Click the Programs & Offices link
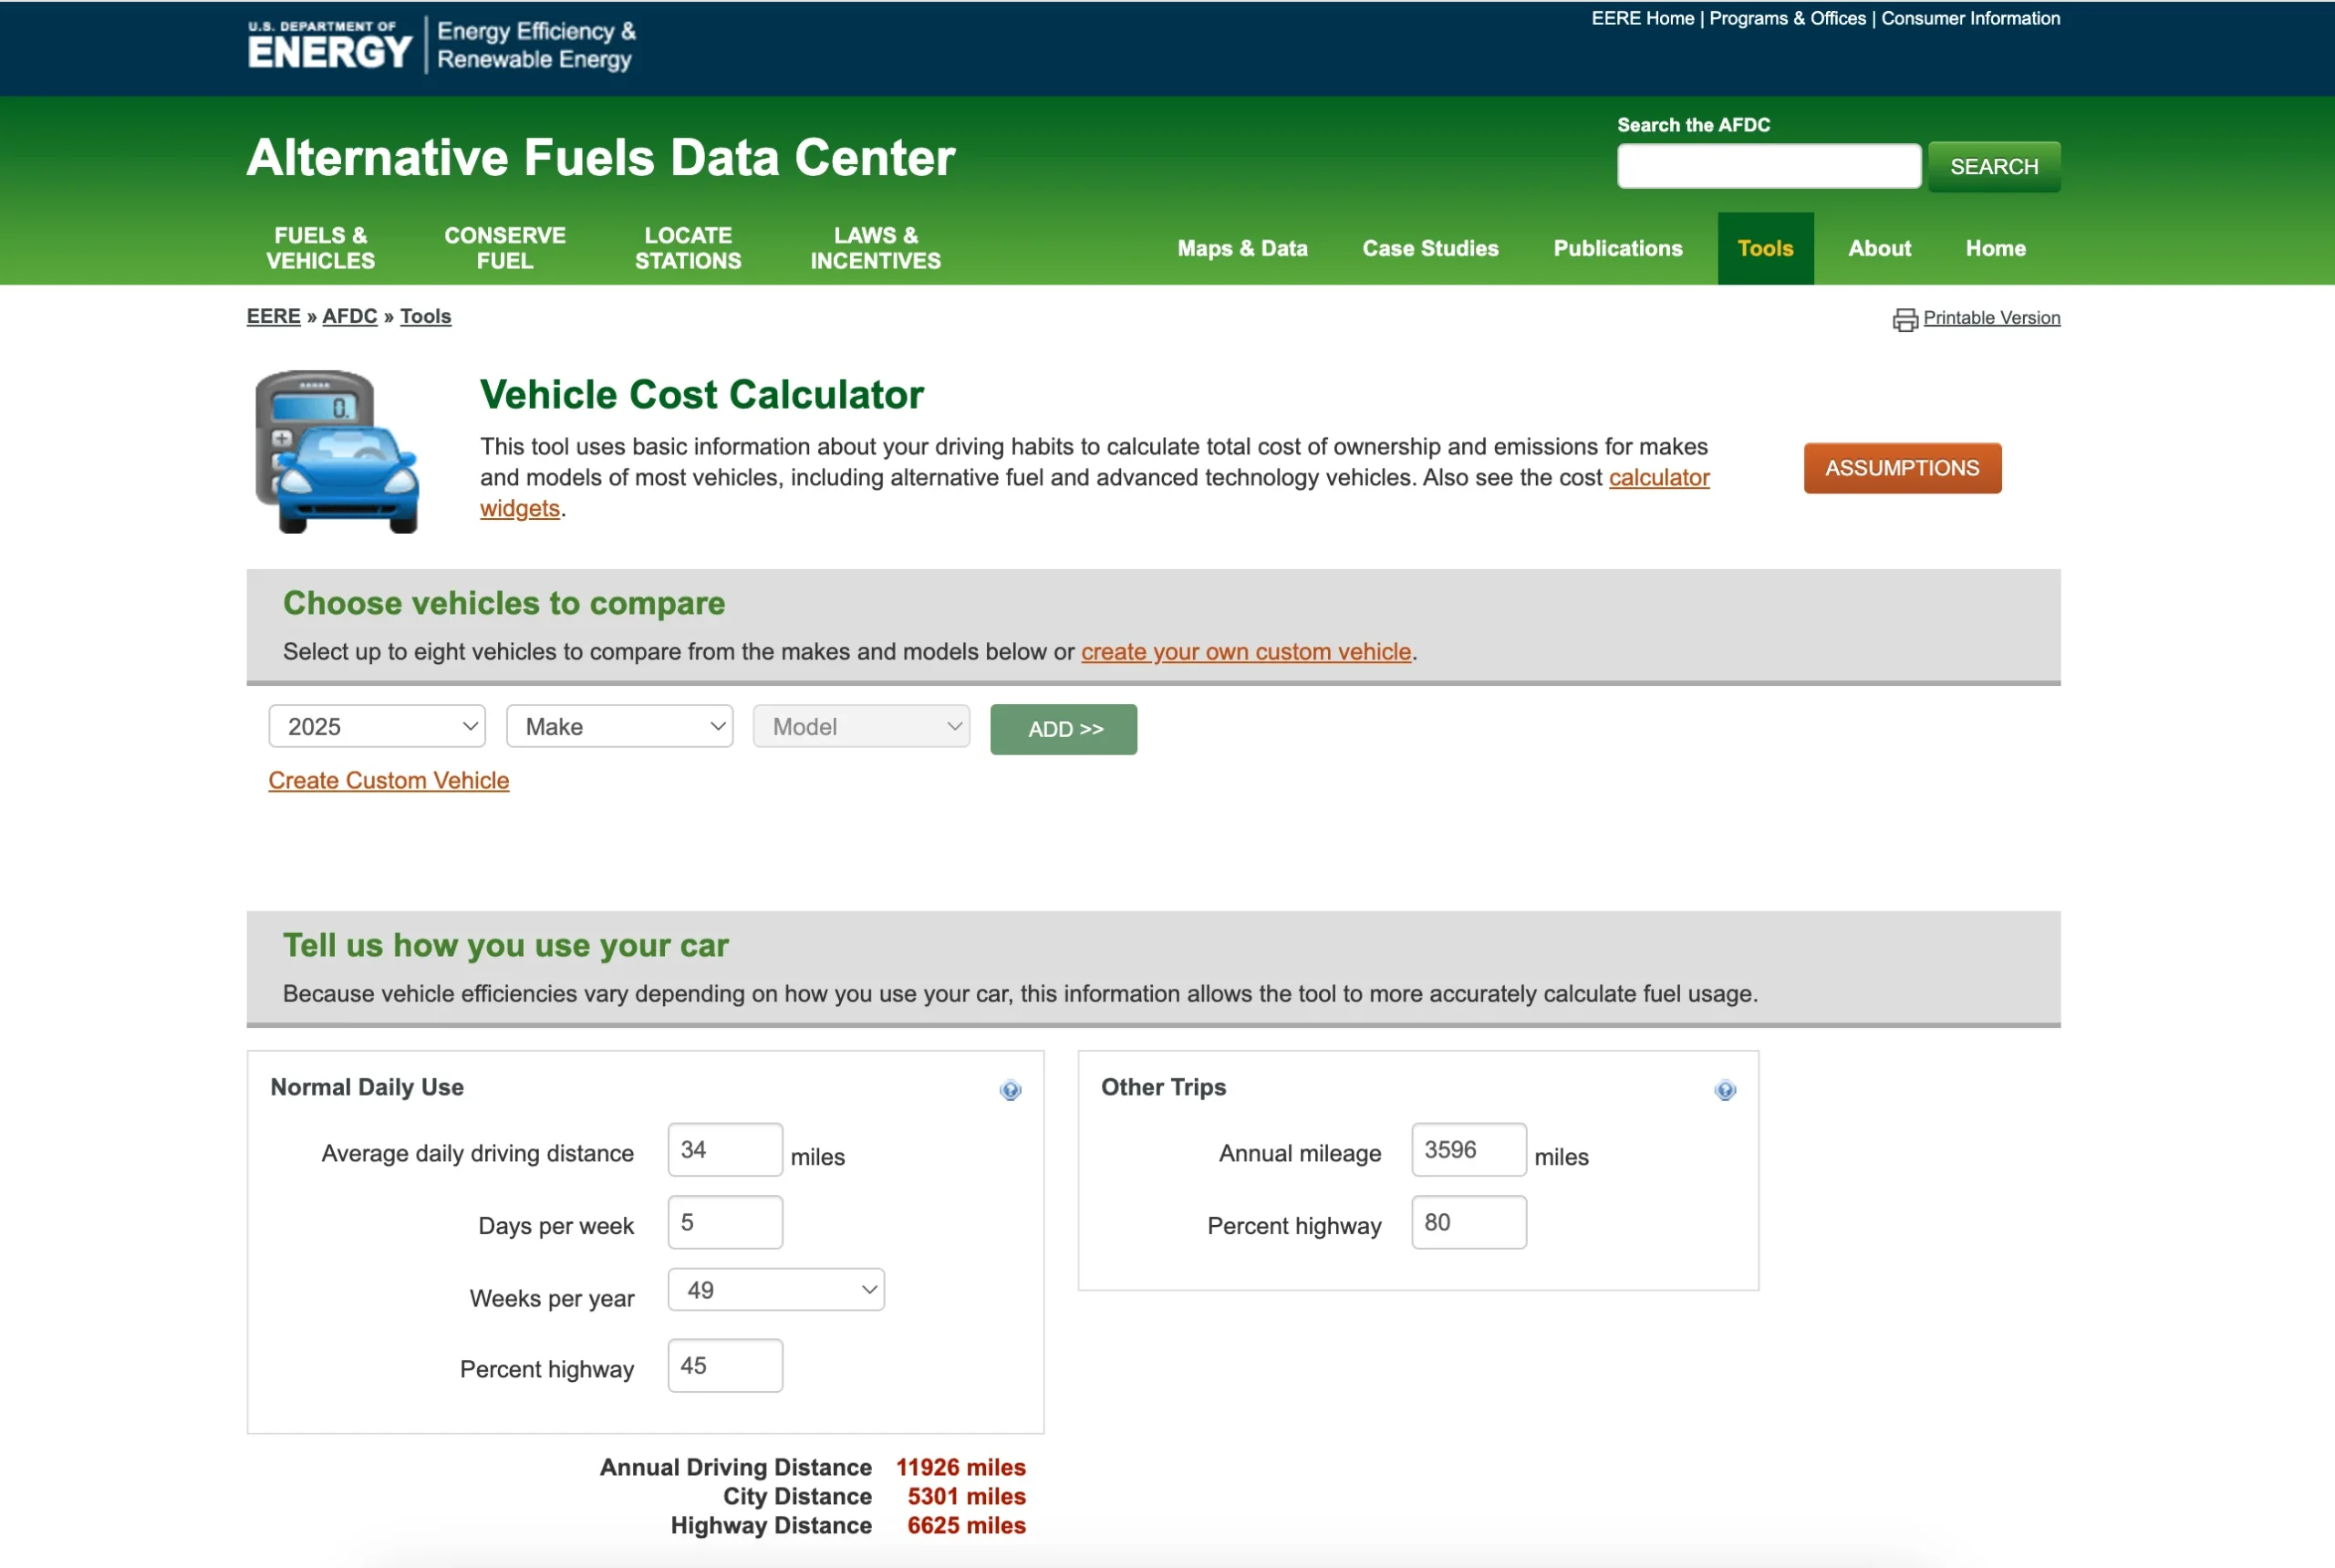 1787,18
